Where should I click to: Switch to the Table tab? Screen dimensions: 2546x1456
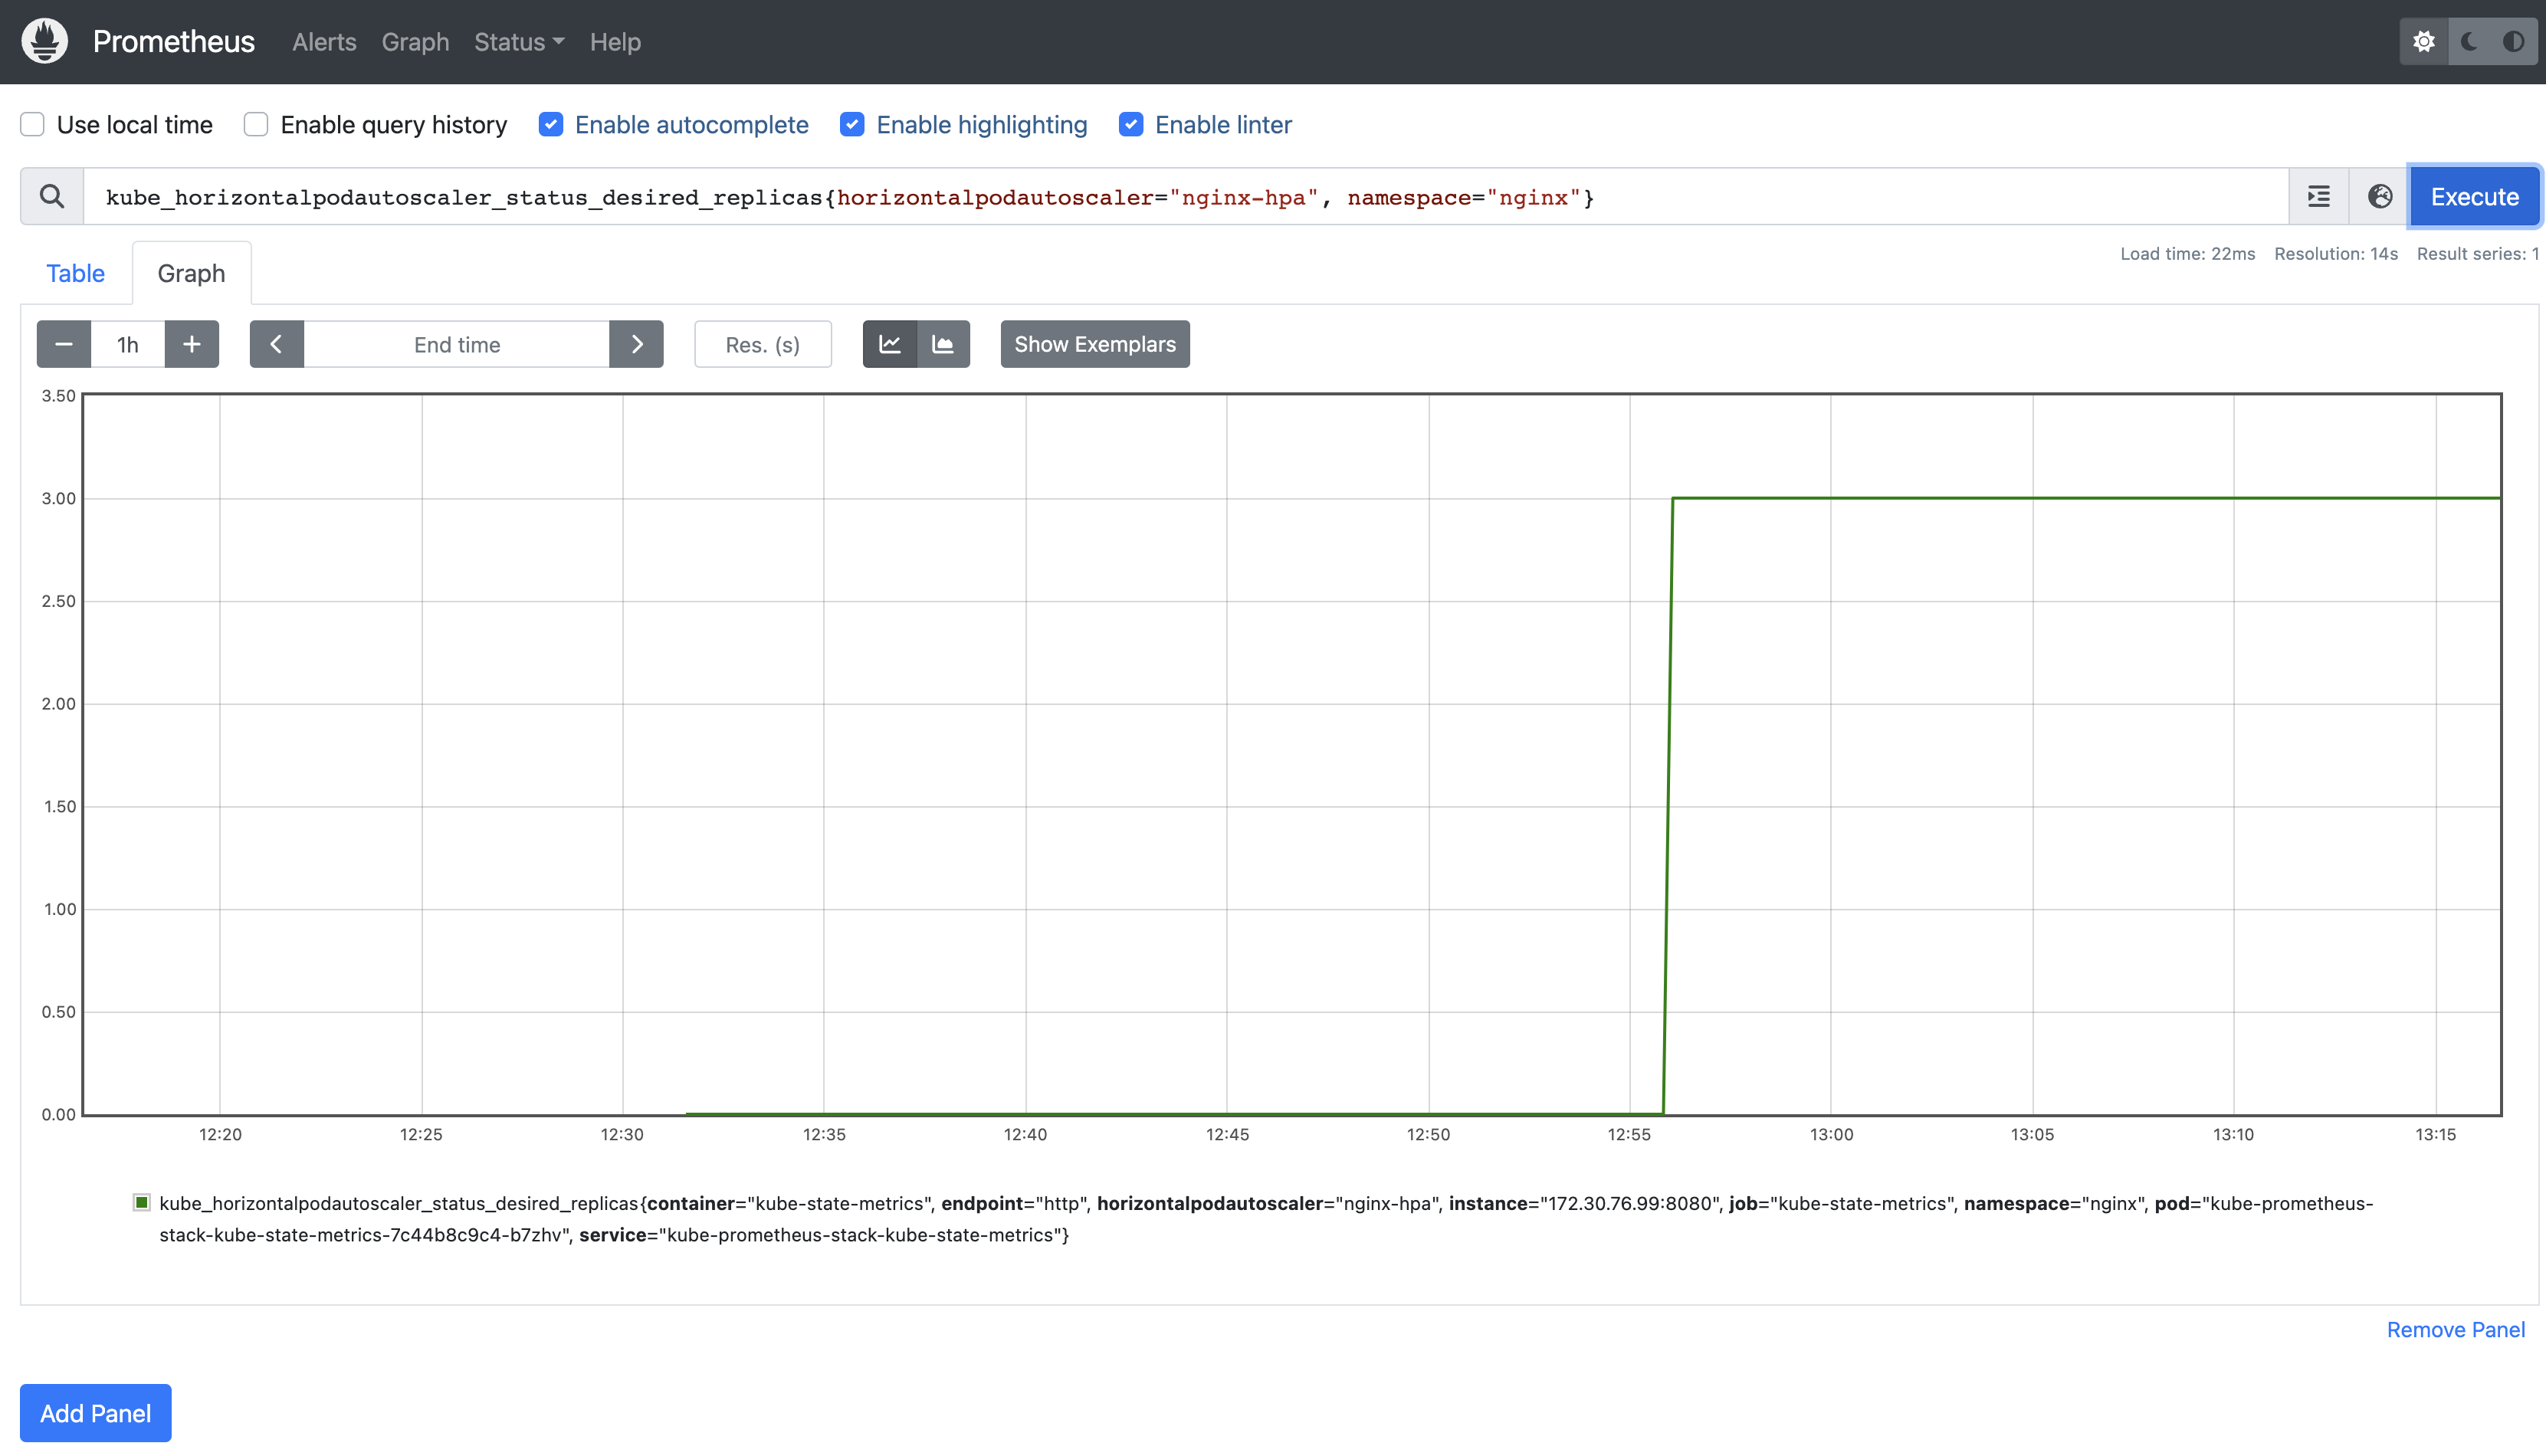[x=75, y=273]
